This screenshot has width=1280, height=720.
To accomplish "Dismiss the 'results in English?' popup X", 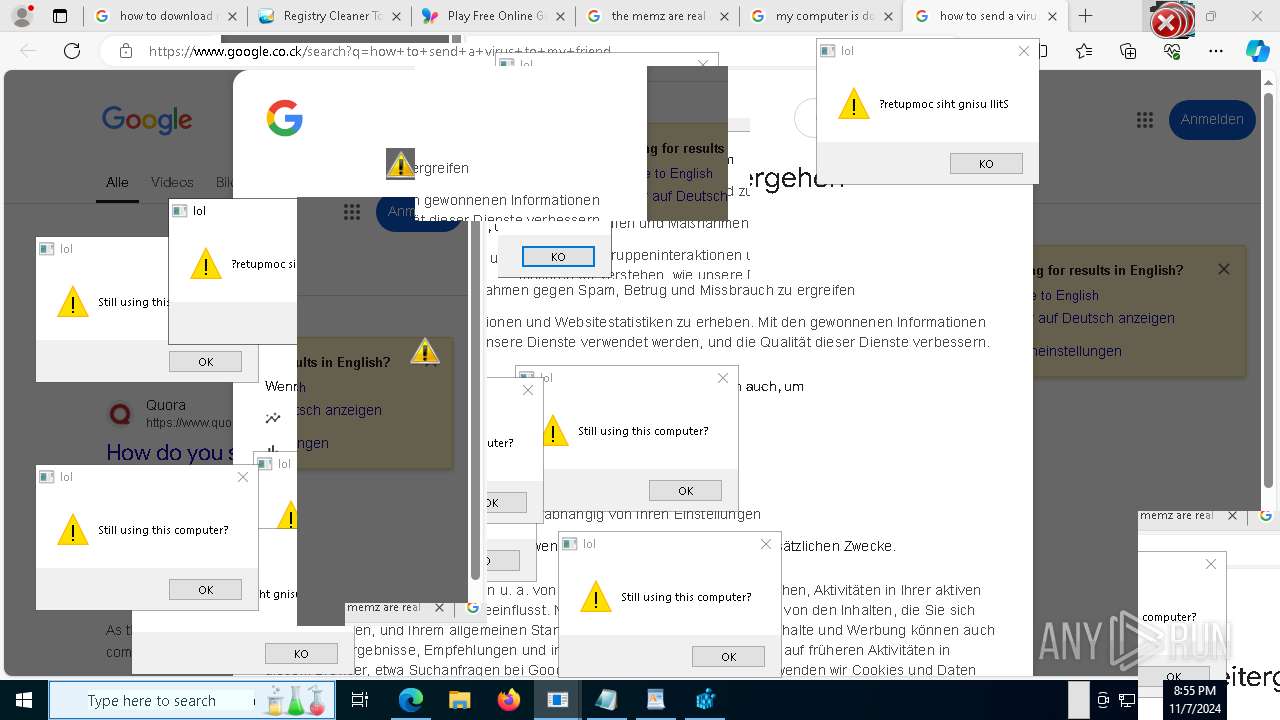I will (1224, 269).
